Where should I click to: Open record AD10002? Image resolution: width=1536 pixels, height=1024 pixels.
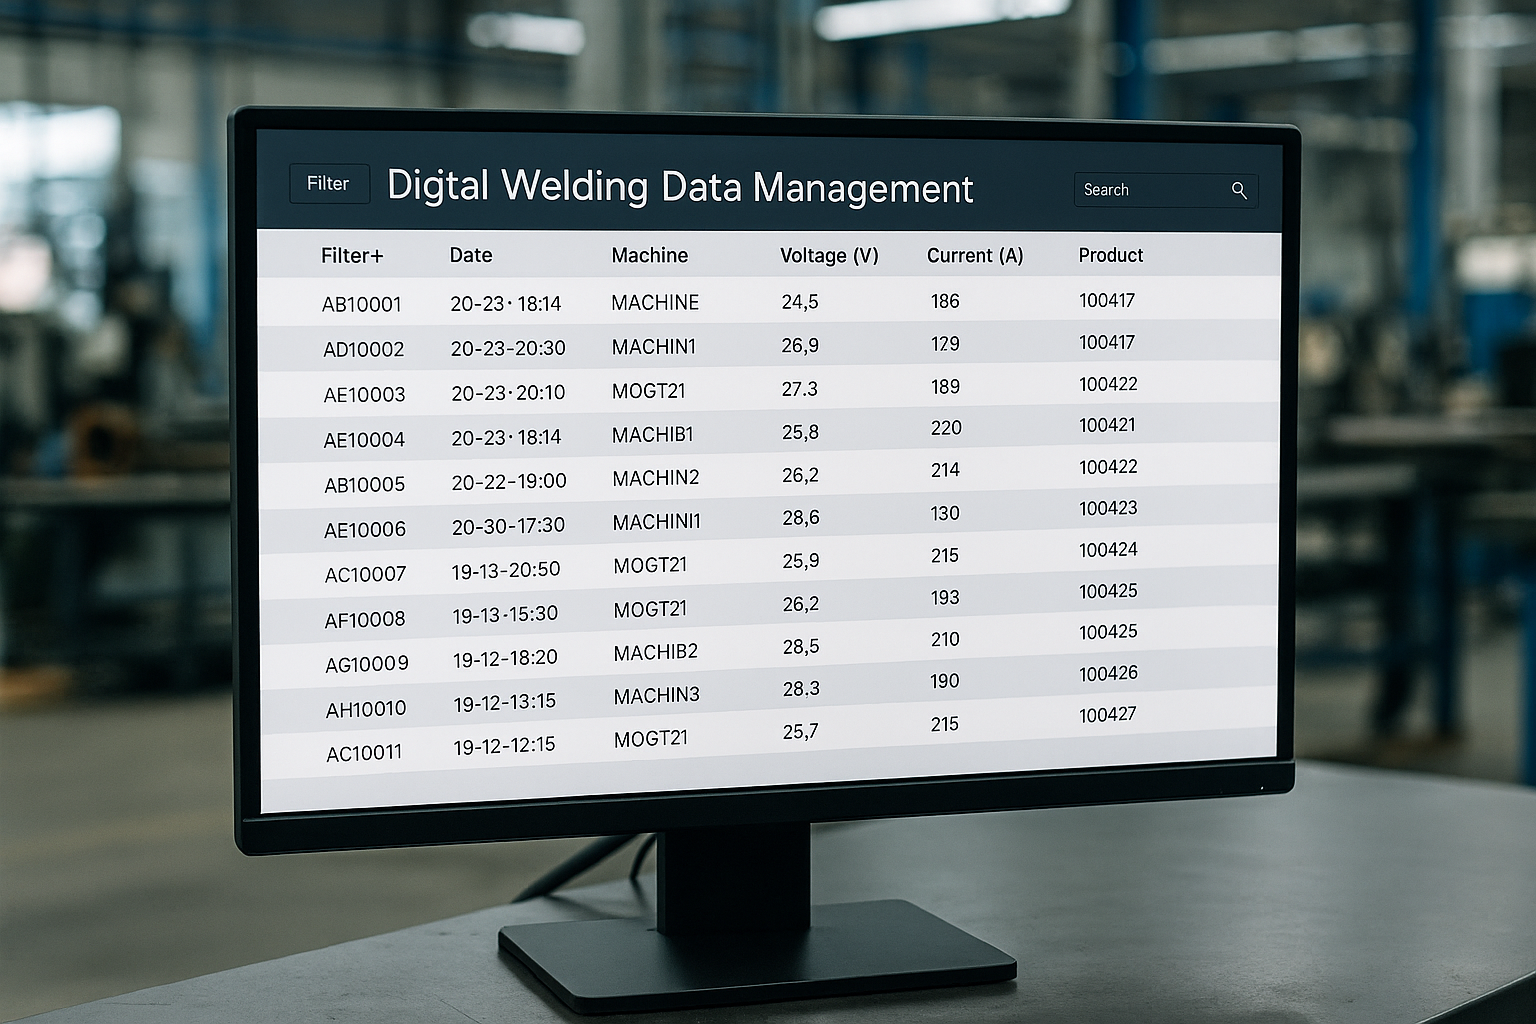(363, 349)
